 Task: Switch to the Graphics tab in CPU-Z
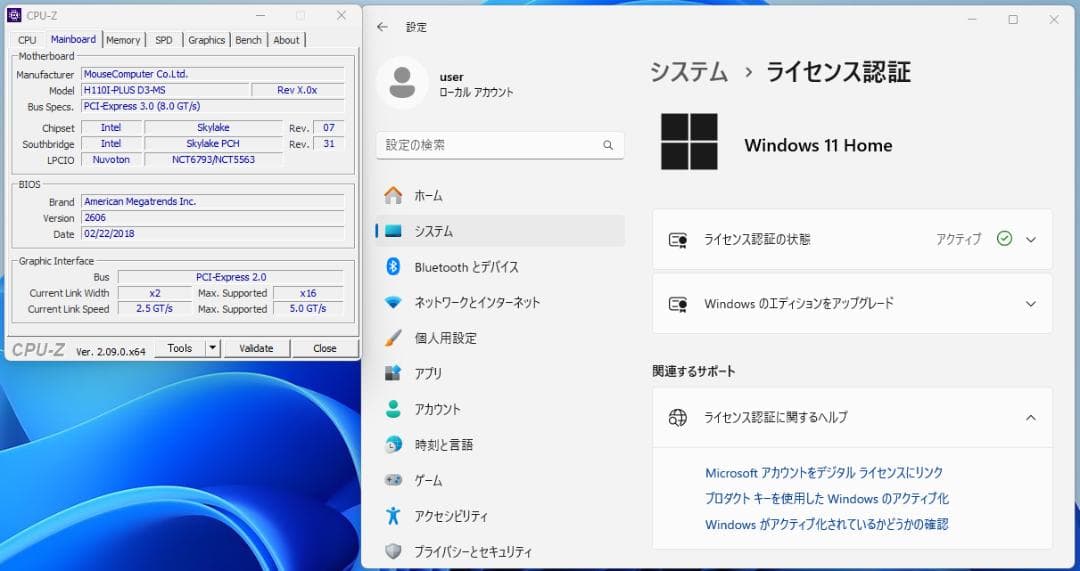click(207, 40)
